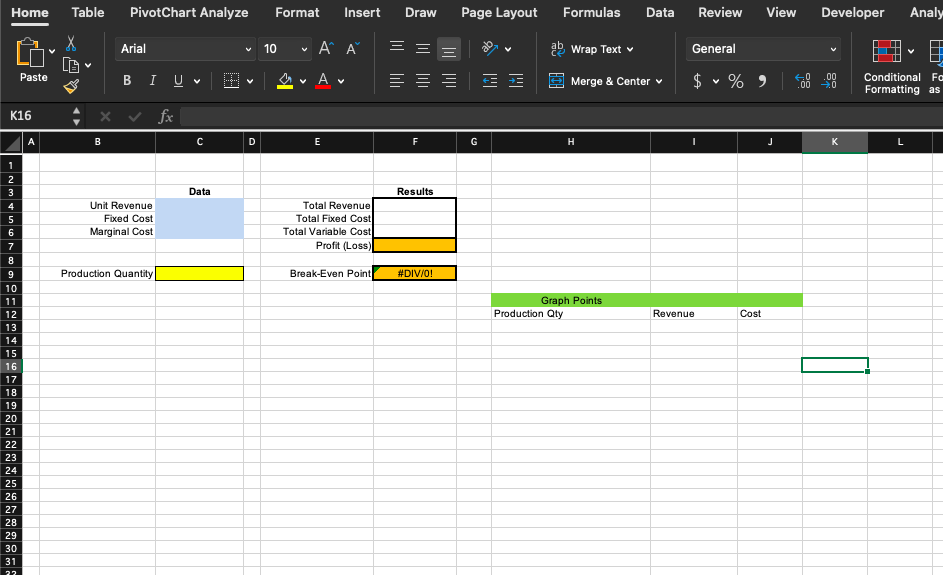Viewport: 943px width, 575px height.
Task: Switch to the Table tab
Action: click(88, 13)
